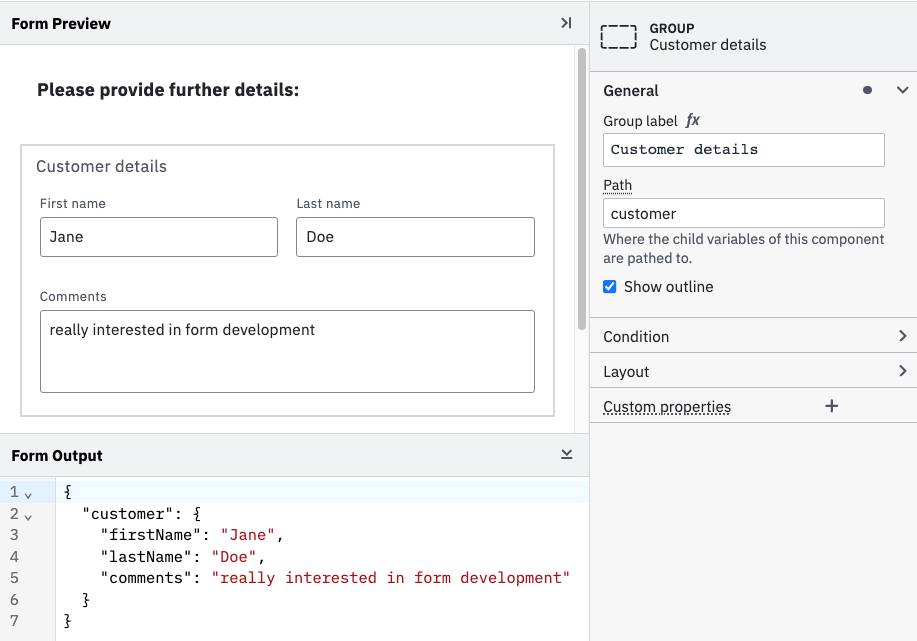
Task: Click the dashed Group component icon
Action: (x=619, y=37)
